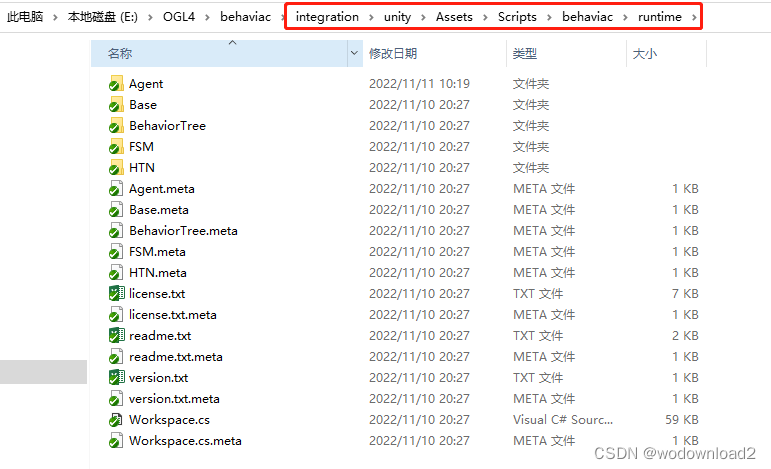Screen dimensions: 771x469
Task: Go to Assets folder in breadcrumb
Action: [454, 17]
